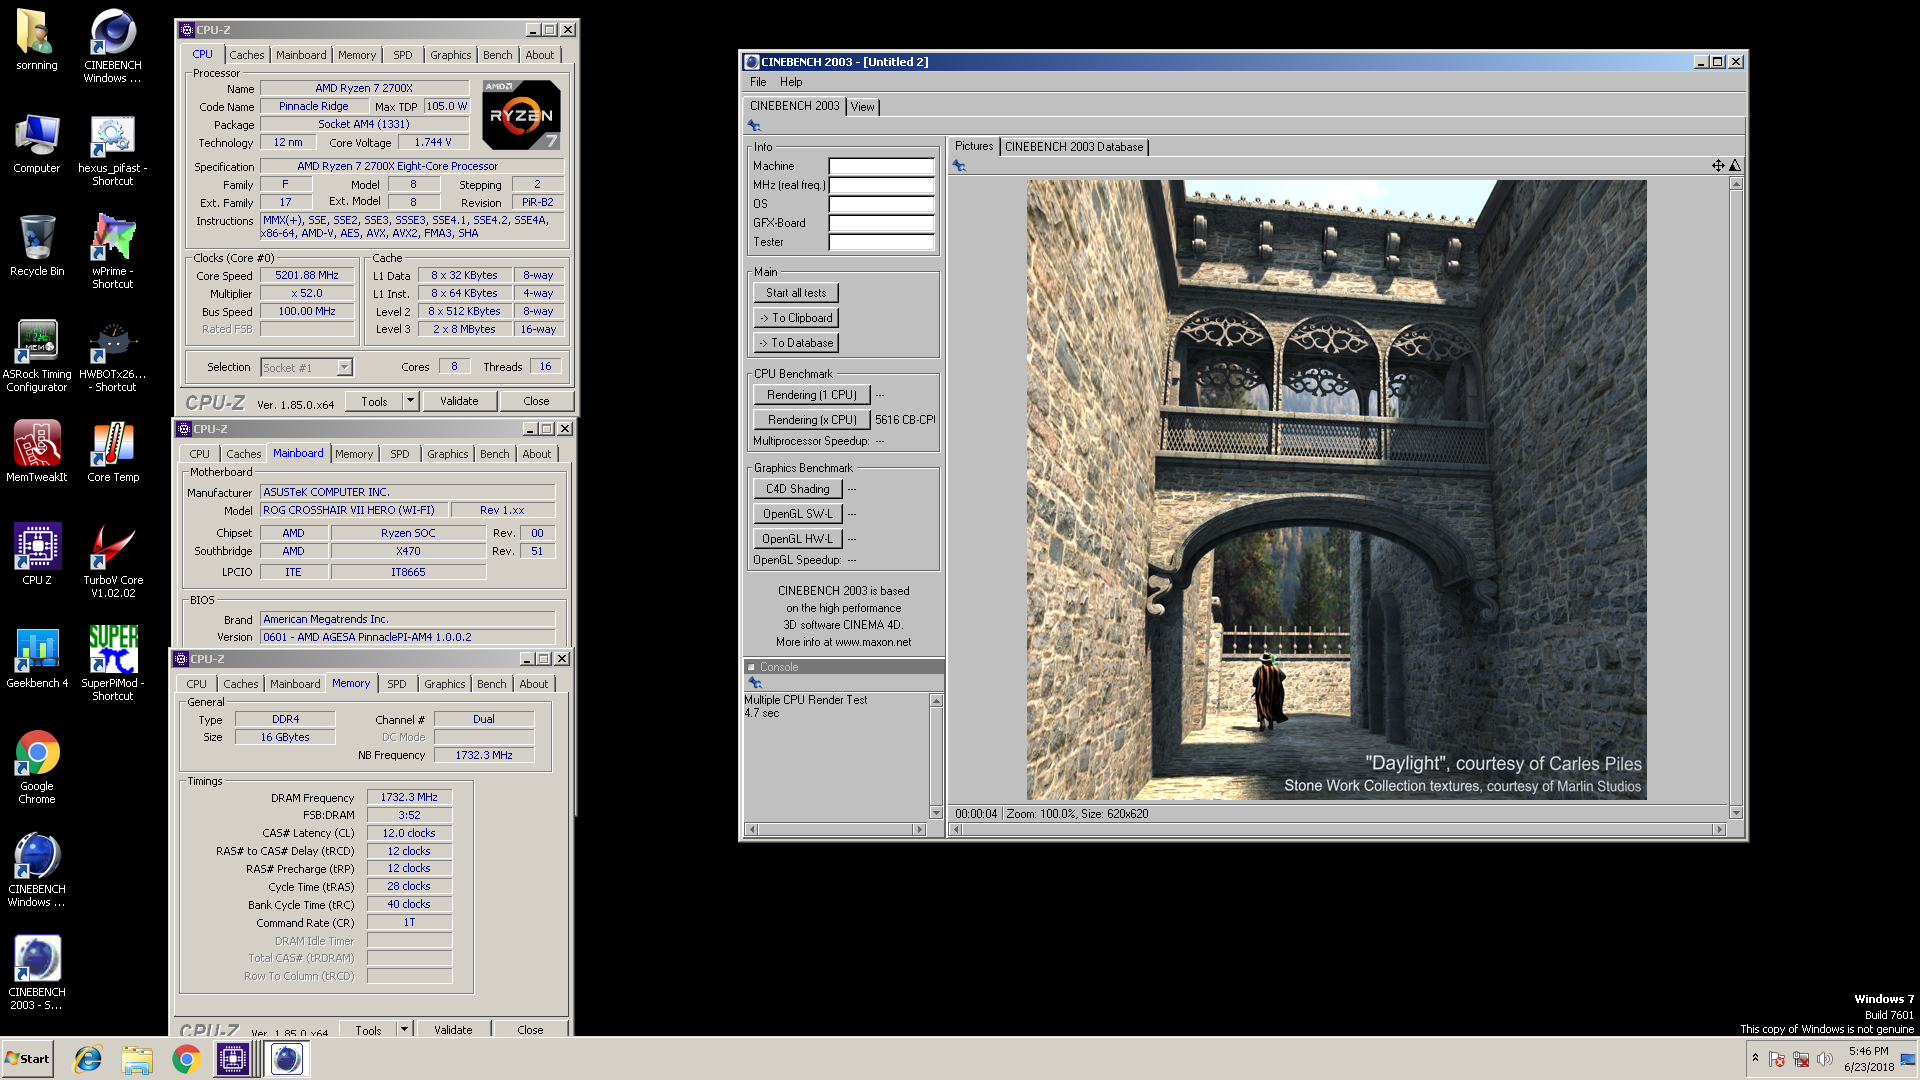Run the OpenGL HW-L test

(x=798, y=539)
